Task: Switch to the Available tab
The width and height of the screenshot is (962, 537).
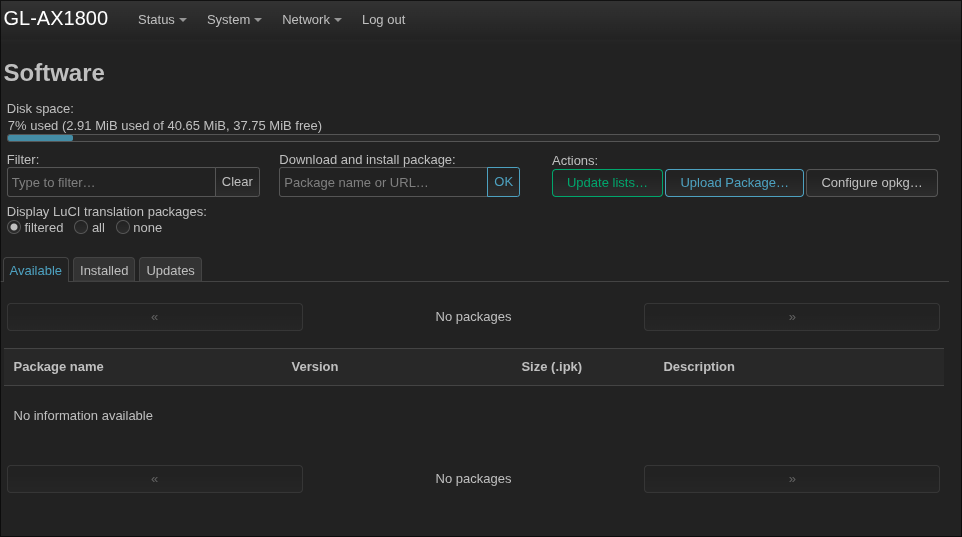Action: click(x=36, y=270)
